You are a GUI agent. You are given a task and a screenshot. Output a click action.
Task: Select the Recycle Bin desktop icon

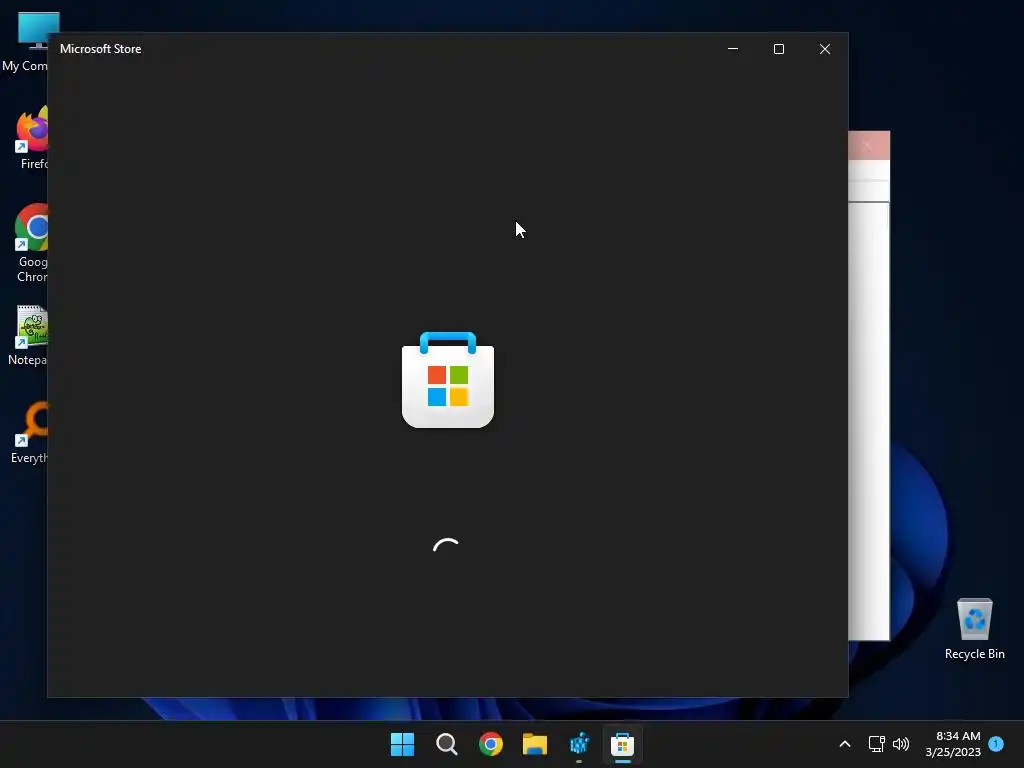(974, 629)
